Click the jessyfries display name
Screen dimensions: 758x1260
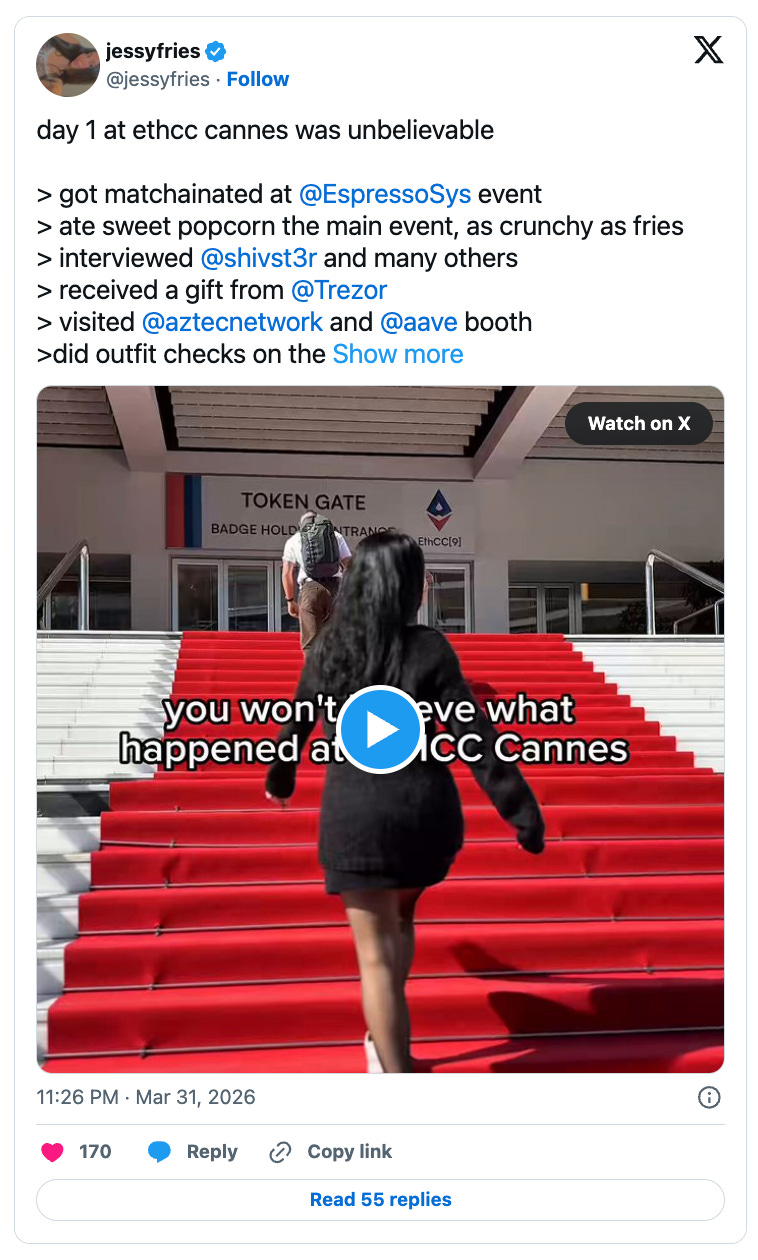[x=153, y=51]
